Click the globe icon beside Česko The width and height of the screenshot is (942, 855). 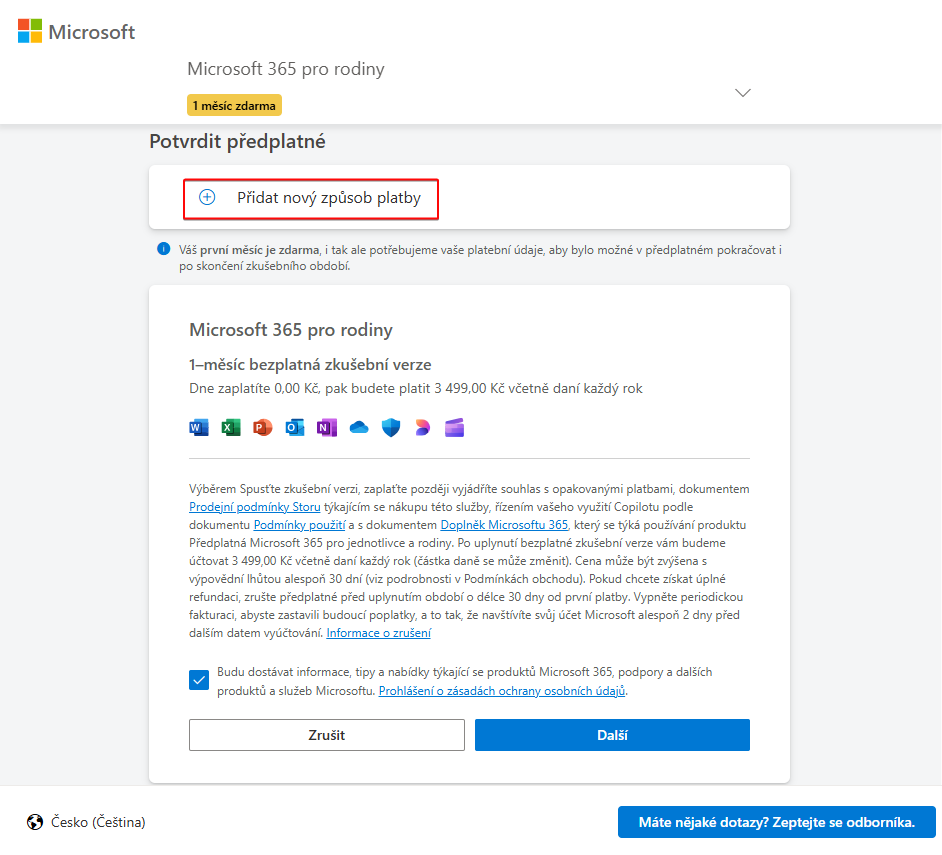36,822
